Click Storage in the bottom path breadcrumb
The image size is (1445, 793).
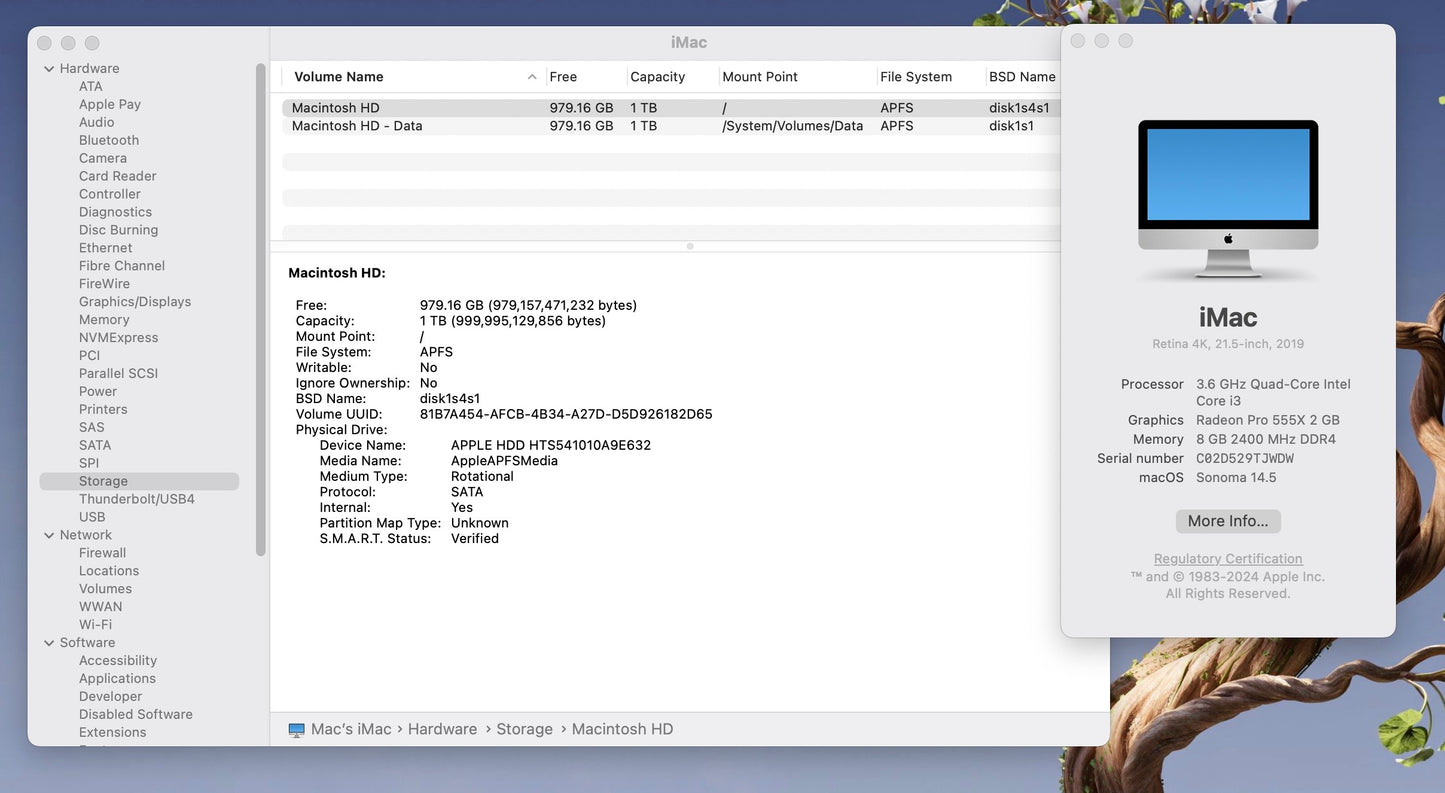click(524, 730)
